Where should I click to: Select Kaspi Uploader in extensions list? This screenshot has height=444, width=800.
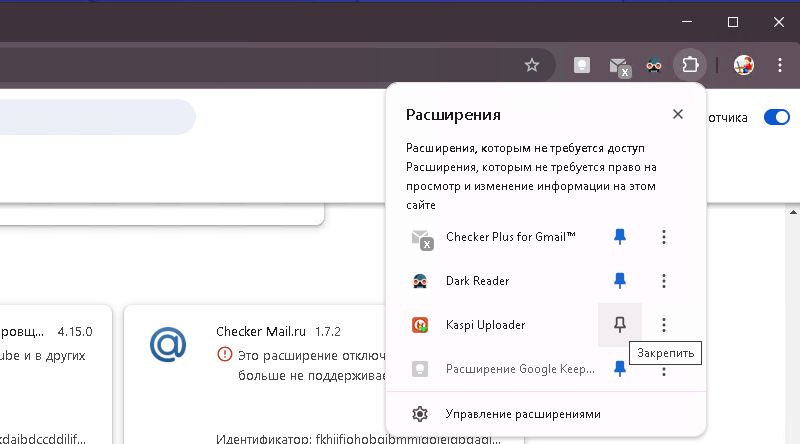pos(485,325)
